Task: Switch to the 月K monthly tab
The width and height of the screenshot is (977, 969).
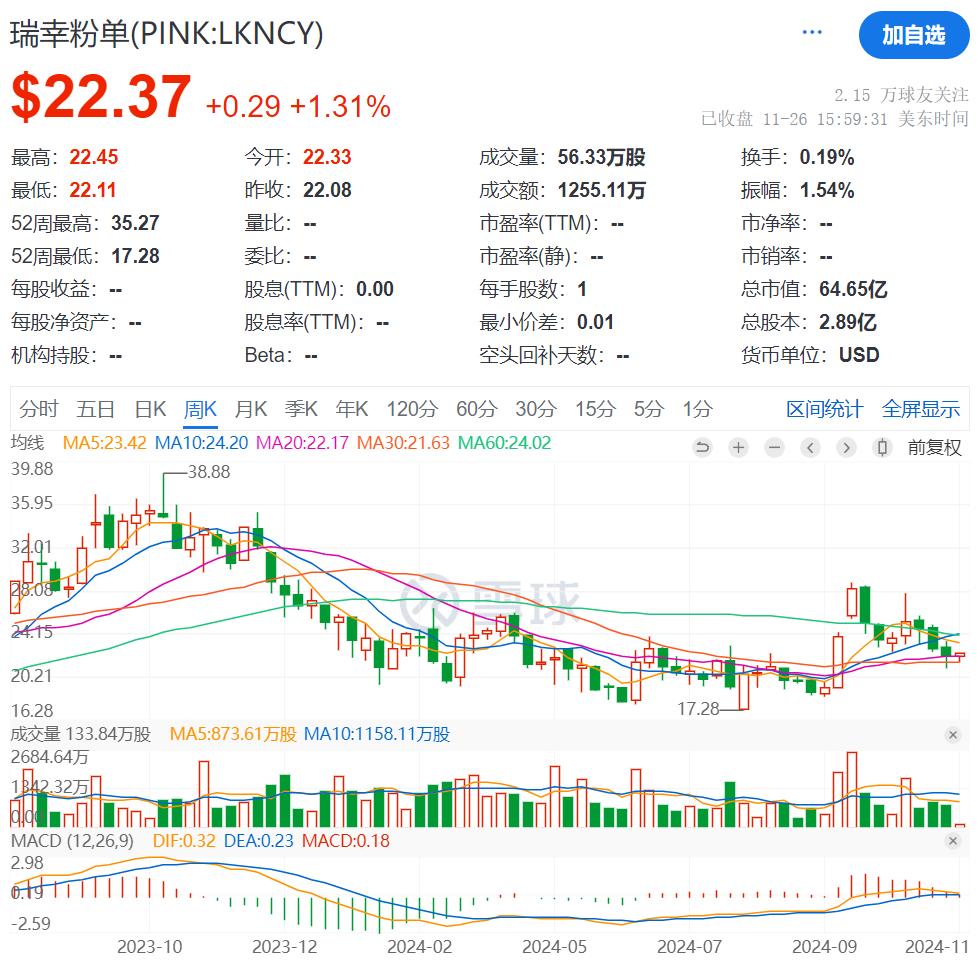Action: [251, 409]
